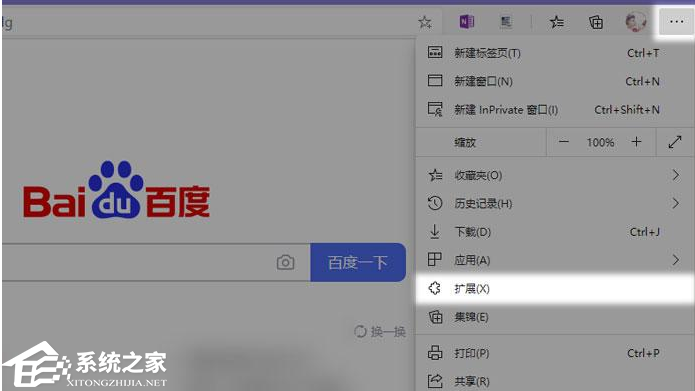Select 共享(R) menu entry
The height and width of the screenshot is (391, 695).
click(555, 381)
